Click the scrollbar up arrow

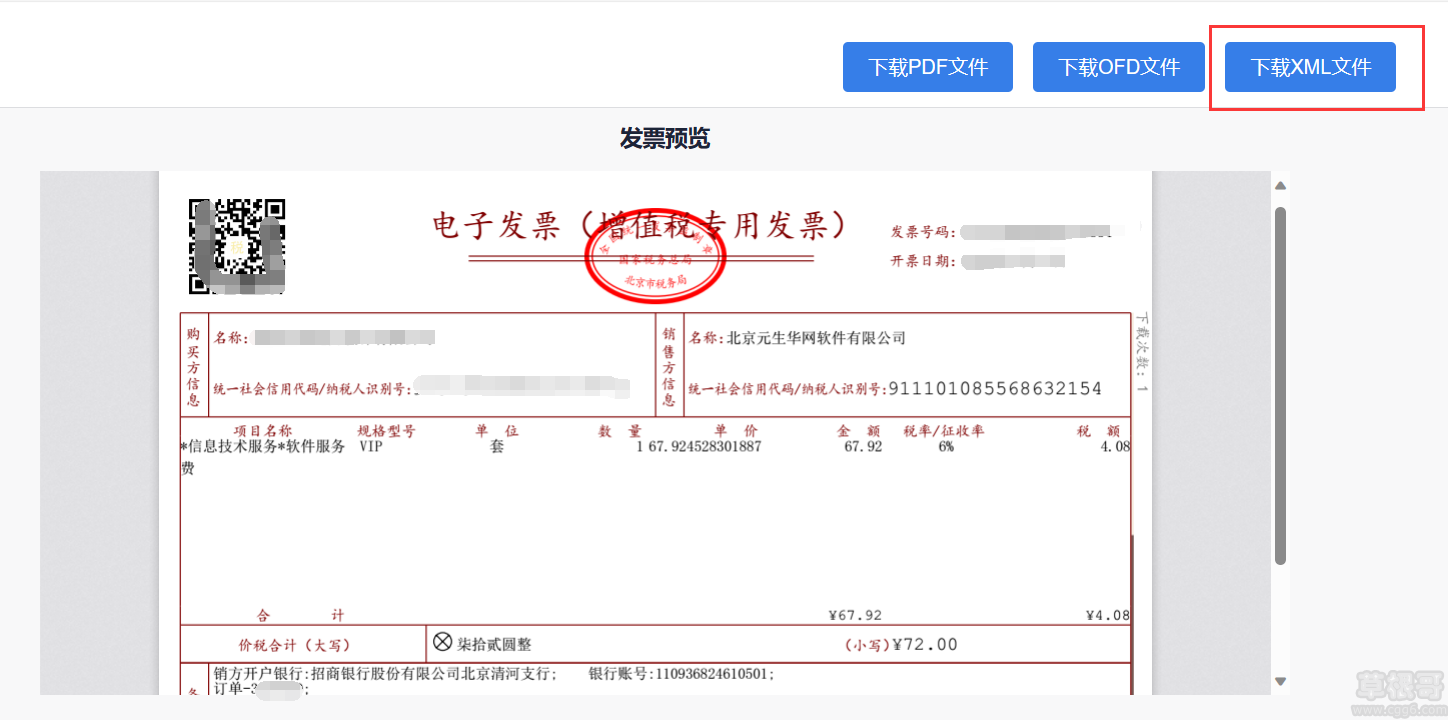coord(1280,186)
